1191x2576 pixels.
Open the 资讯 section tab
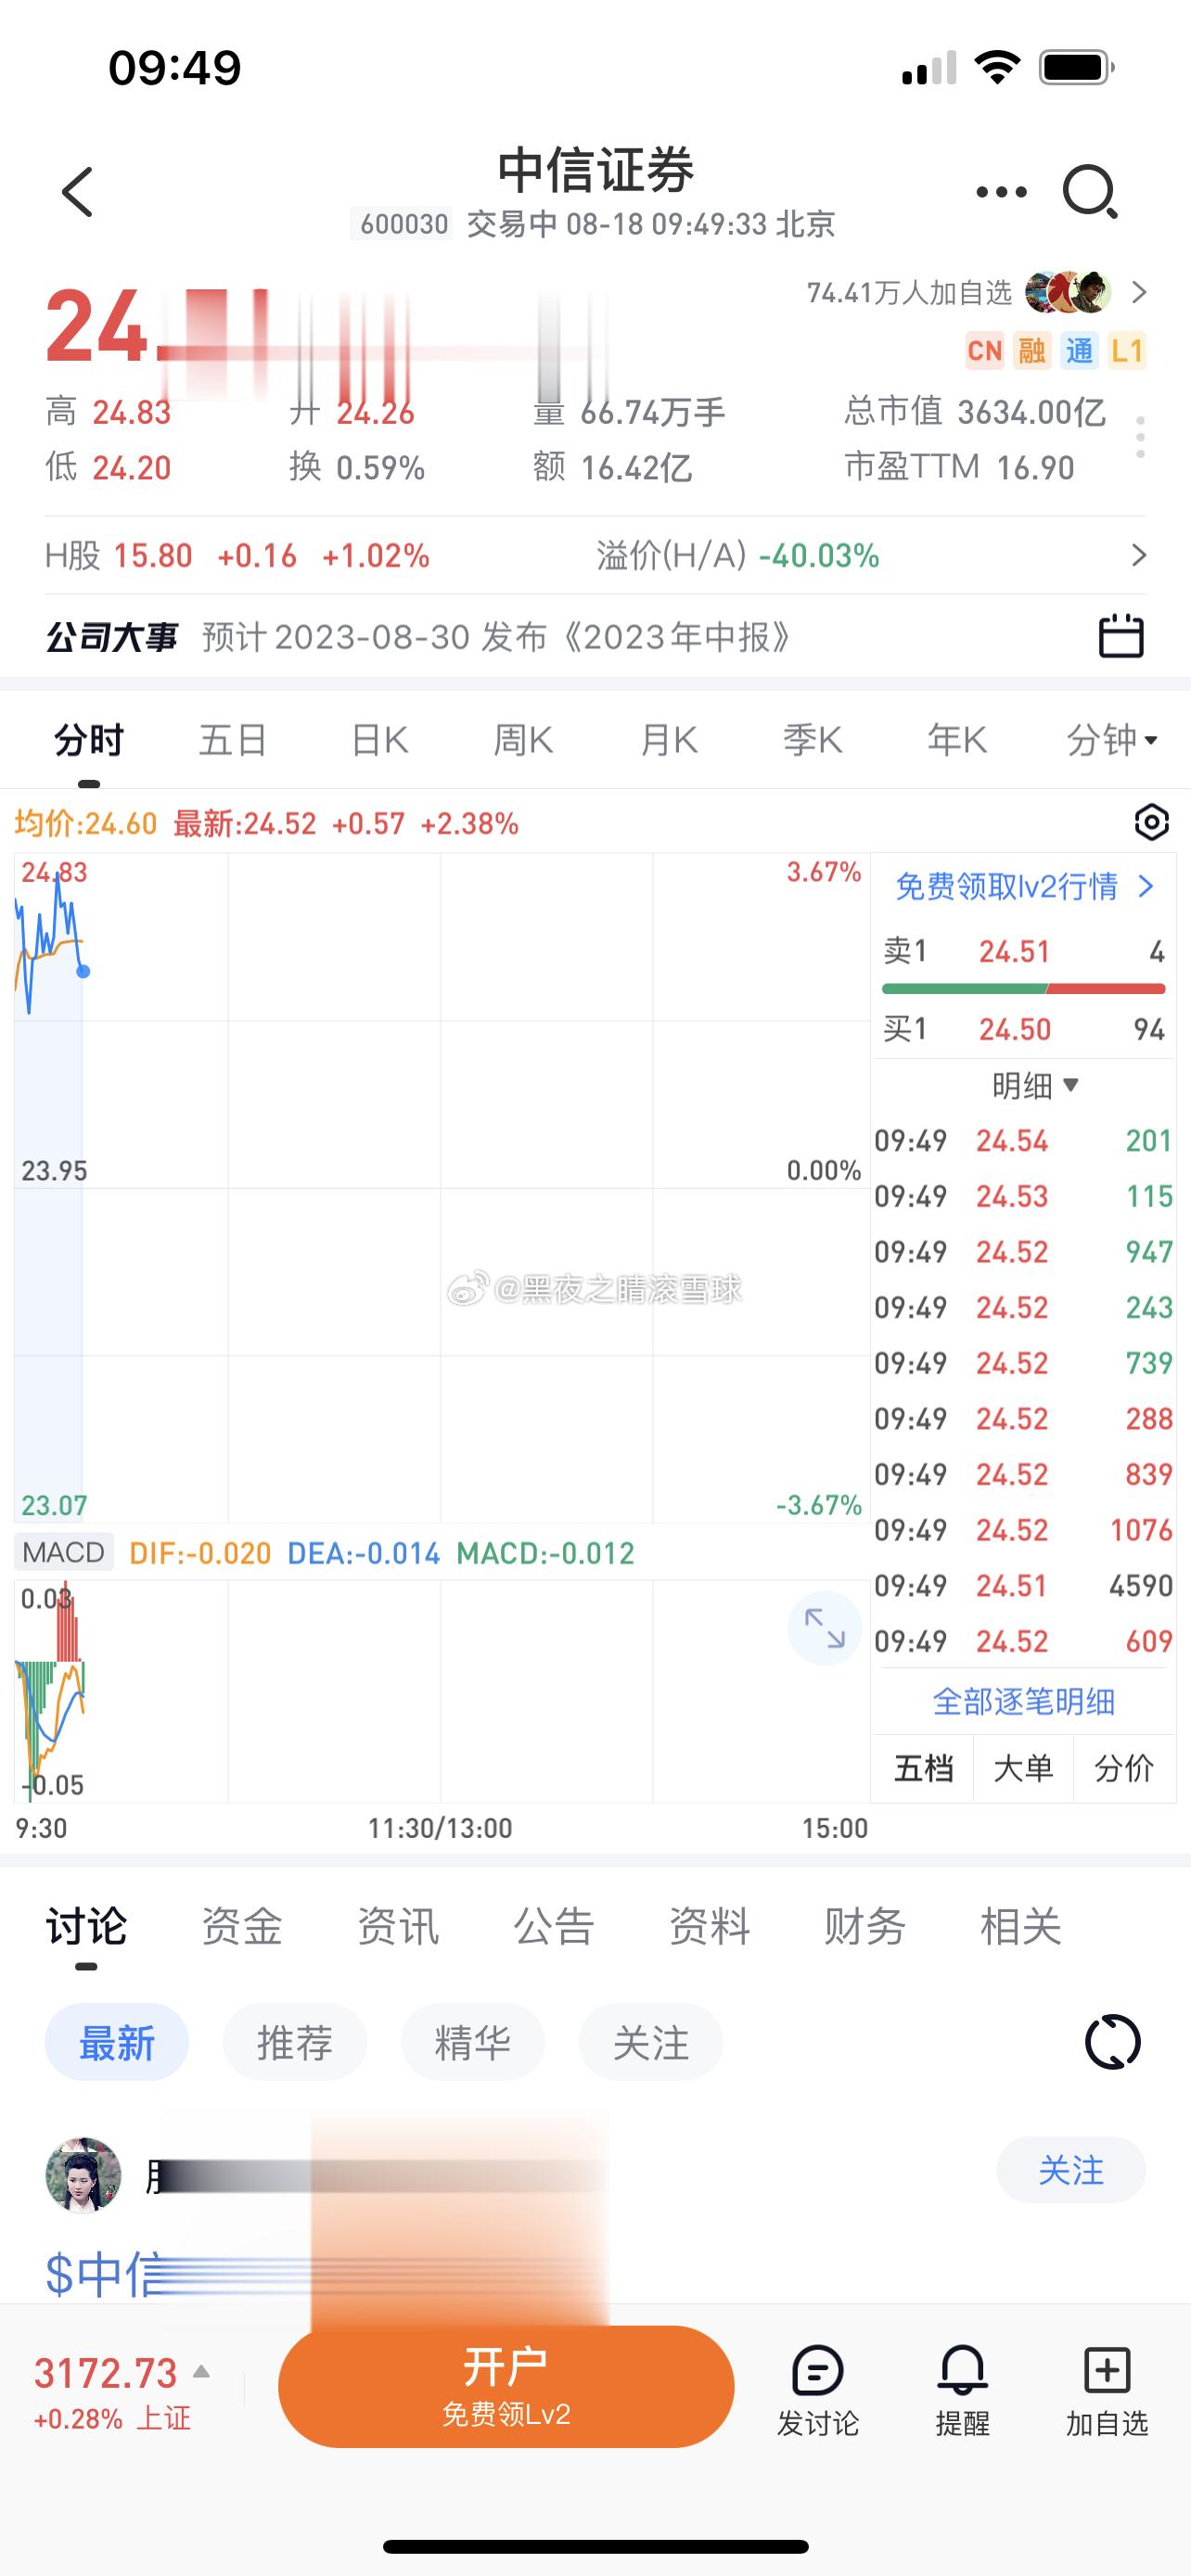398,1925
